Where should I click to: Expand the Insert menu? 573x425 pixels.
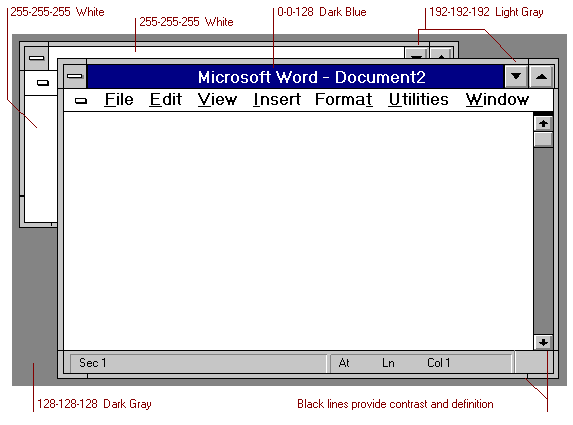pyautogui.click(x=277, y=99)
